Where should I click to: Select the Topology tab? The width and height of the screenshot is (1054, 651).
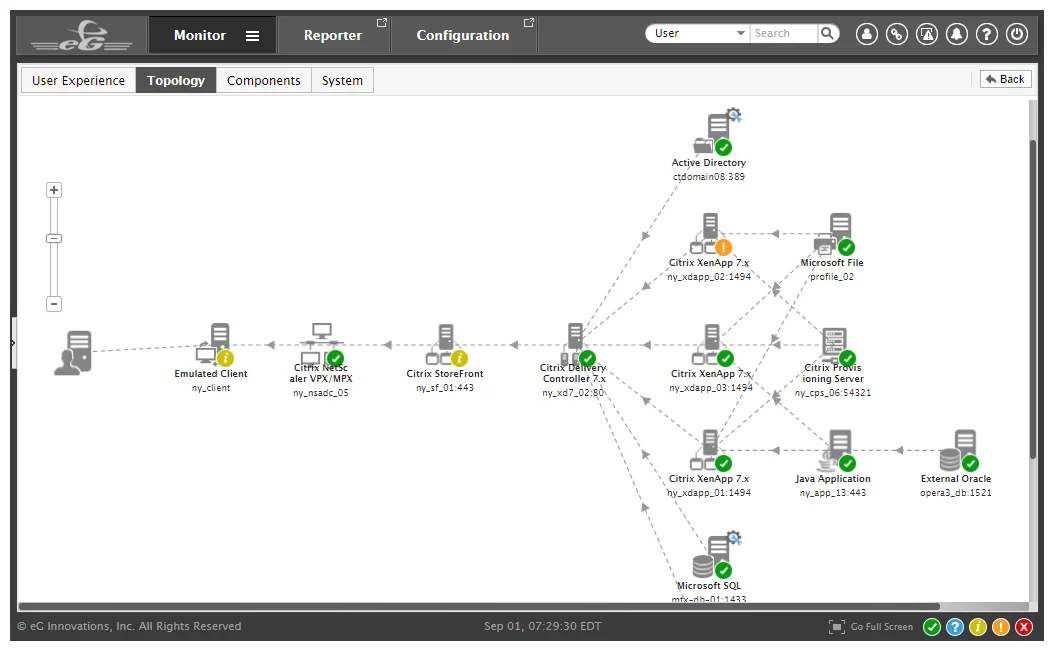[176, 80]
